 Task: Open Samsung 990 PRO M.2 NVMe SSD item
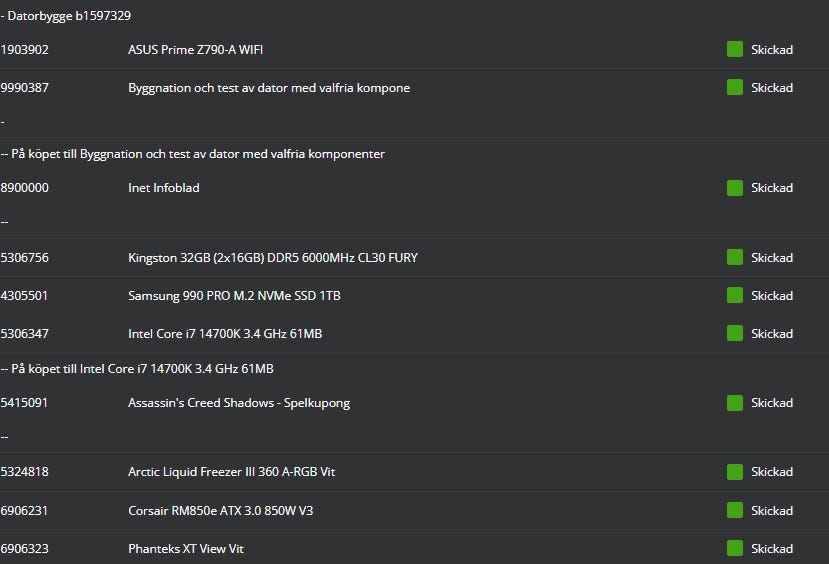234,296
